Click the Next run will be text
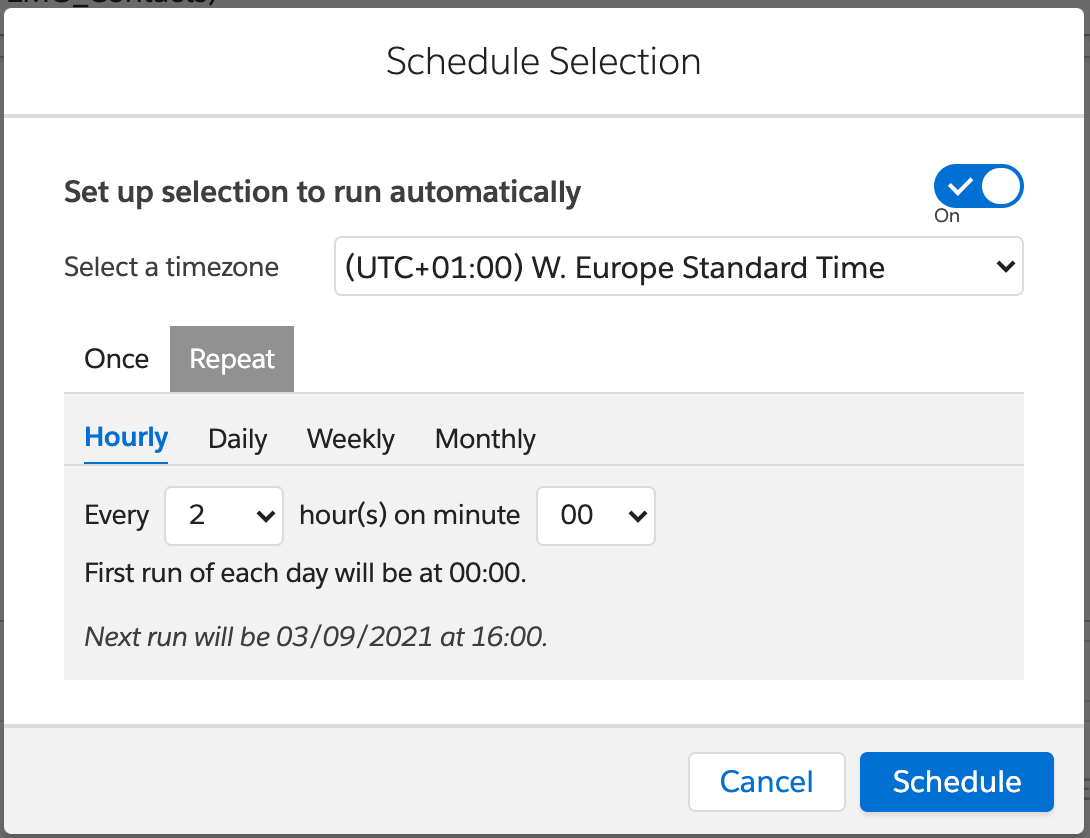This screenshot has width=1090, height=838. 316,637
